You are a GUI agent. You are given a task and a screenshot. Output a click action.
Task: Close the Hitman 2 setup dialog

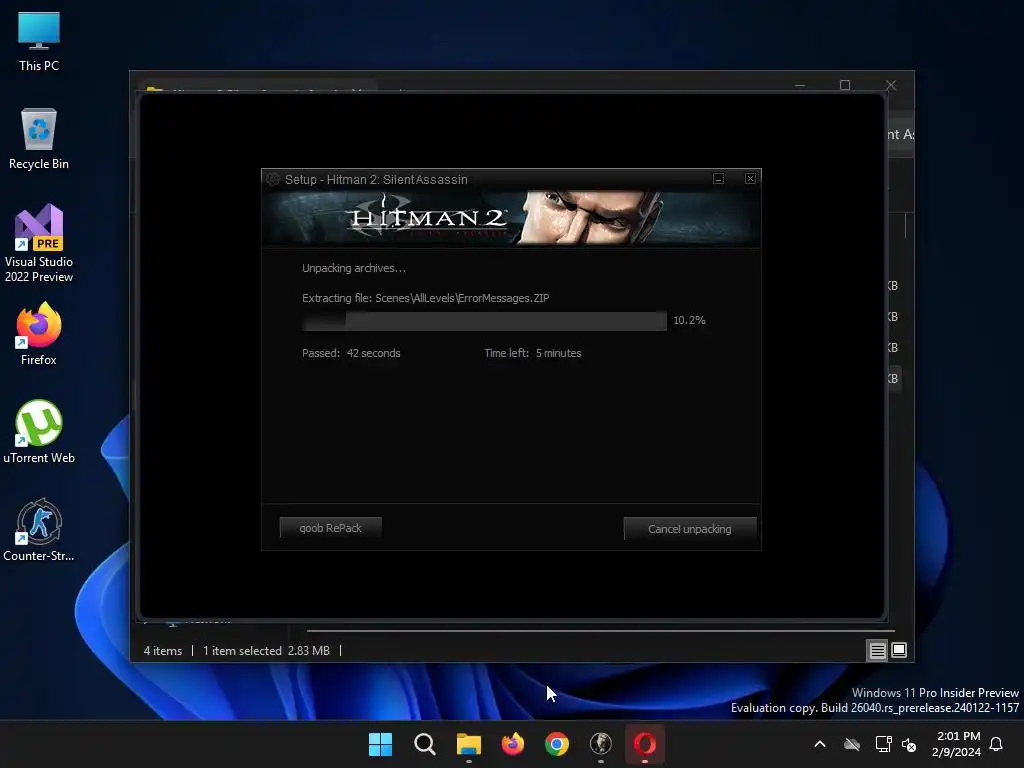750,179
